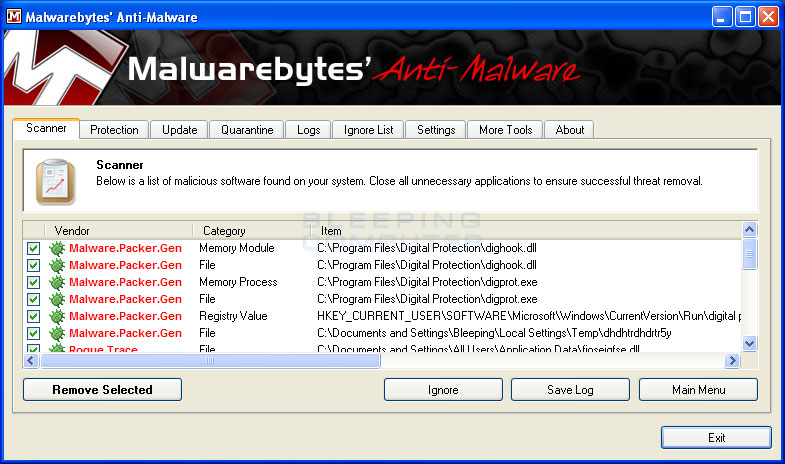785x464 pixels.
Task: Open the More Tools tab
Action: click(505, 130)
